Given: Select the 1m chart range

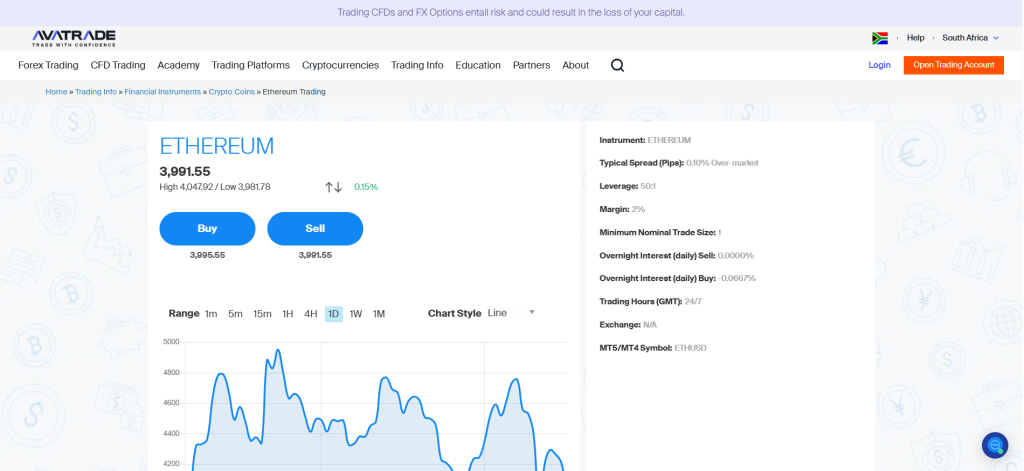Looking at the screenshot, I should [x=211, y=314].
